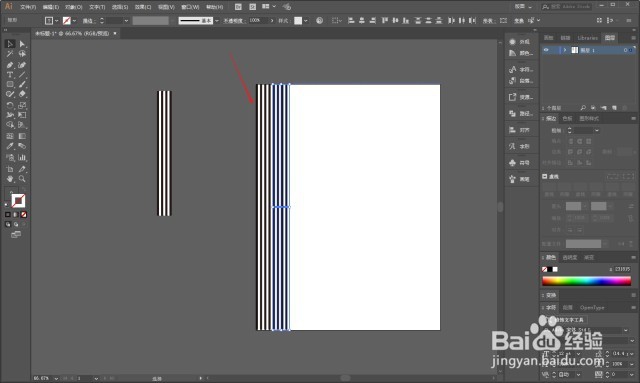Open the 符号 (Symbols) panel button
Screen dimensions: 640x383
coord(520,163)
